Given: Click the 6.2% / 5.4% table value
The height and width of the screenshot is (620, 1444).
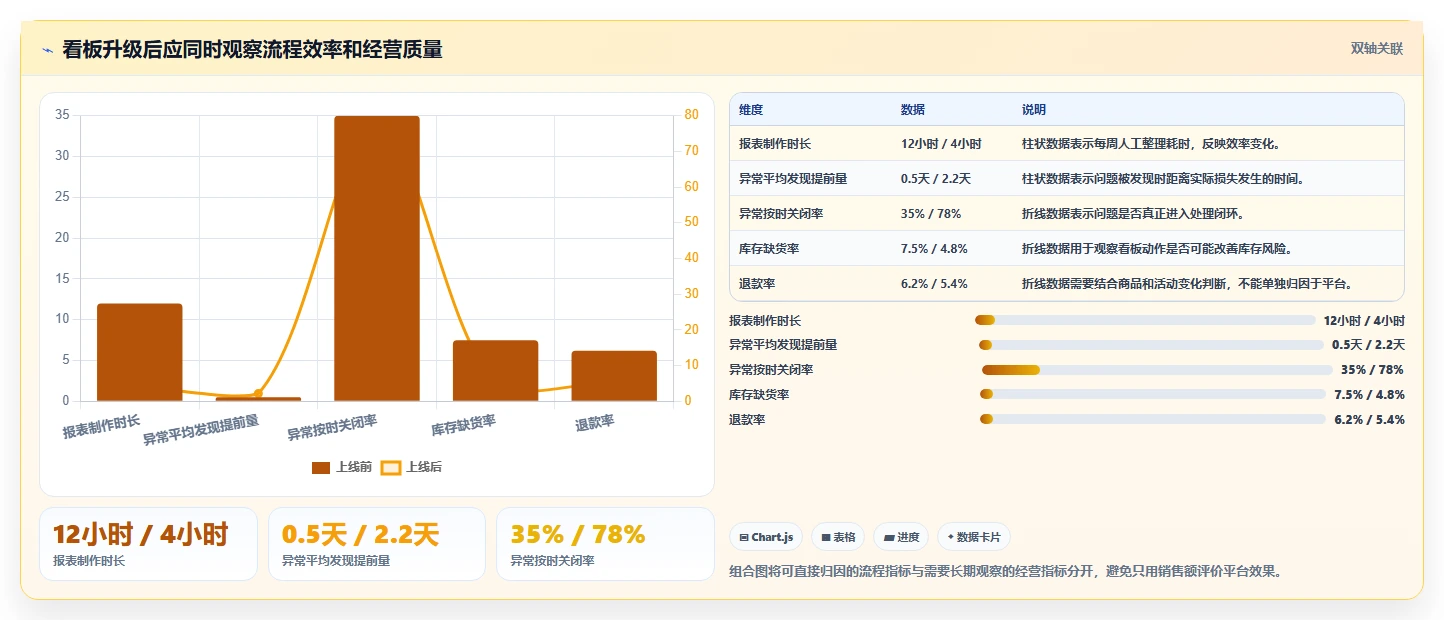Looking at the screenshot, I should tap(934, 284).
